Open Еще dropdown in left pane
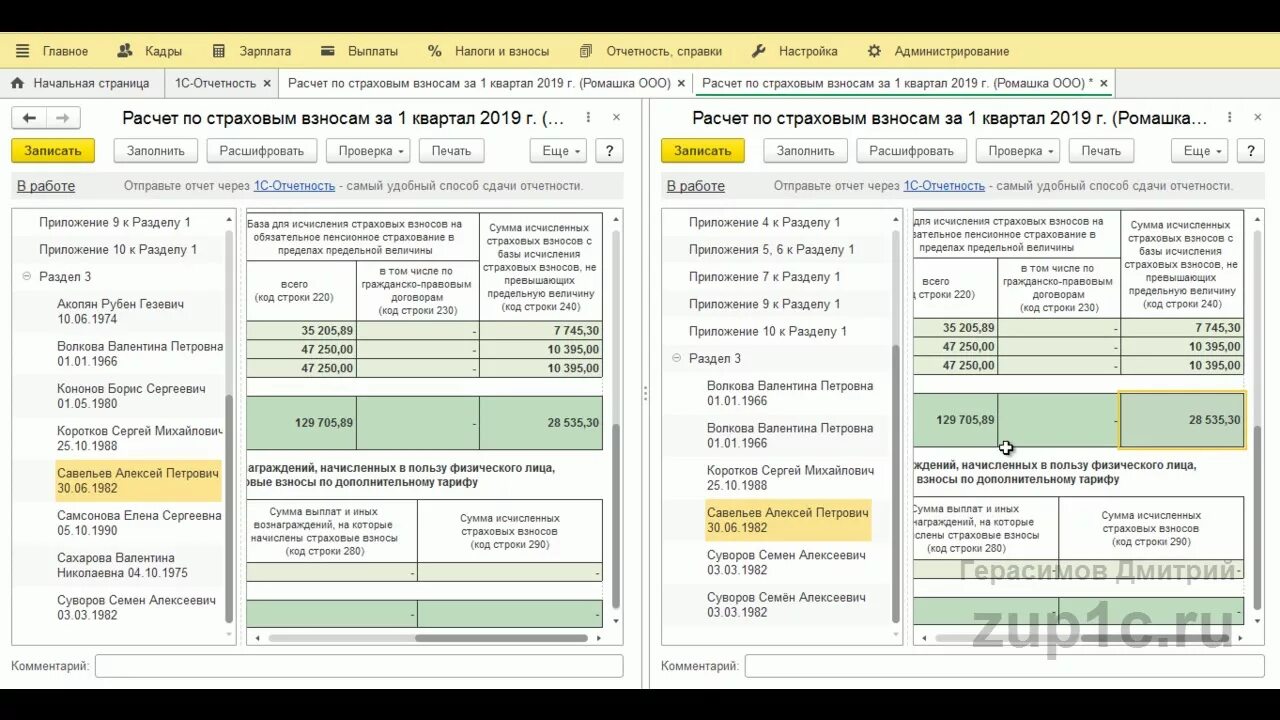1280x720 pixels. pos(557,151)
